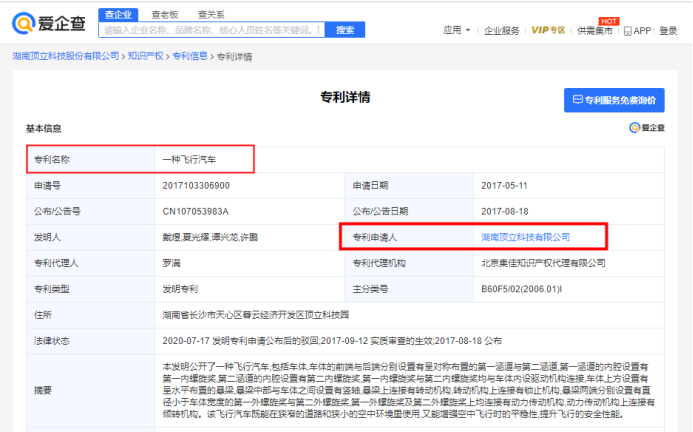
Task: Go to 知识产权 breadcrumb
Action: (145, 56)
